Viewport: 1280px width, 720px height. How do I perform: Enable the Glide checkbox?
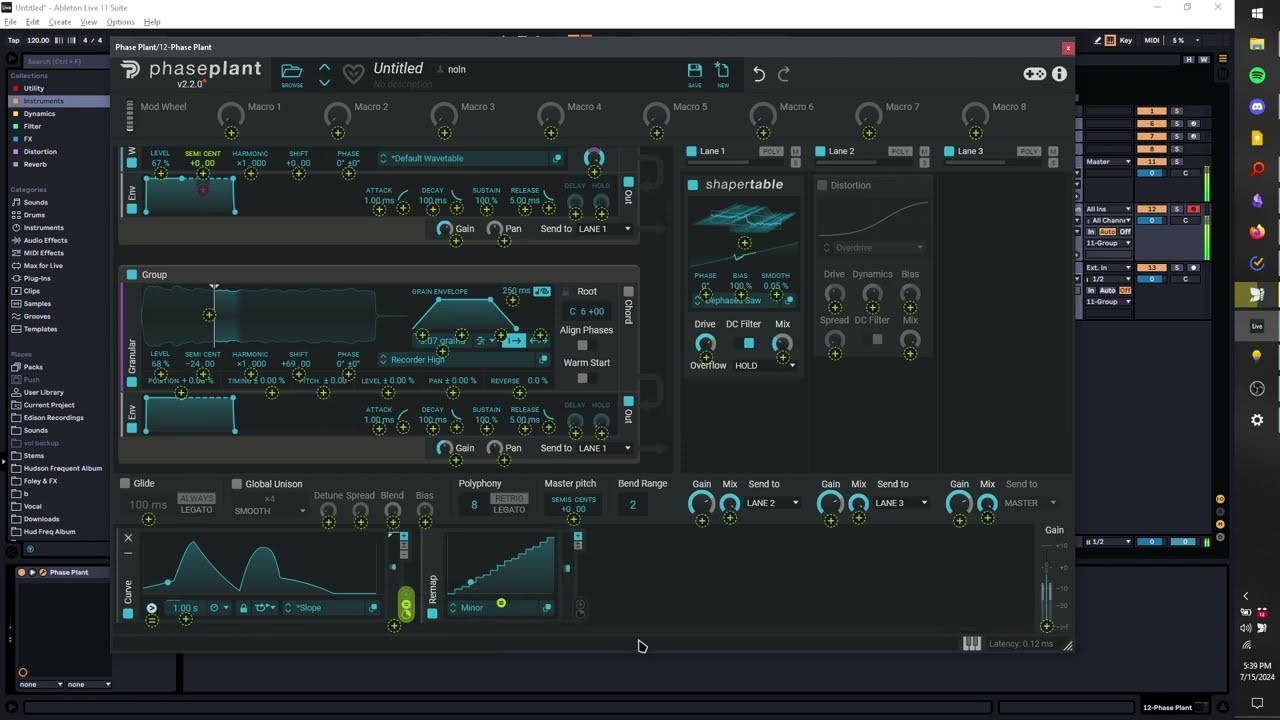click(125, 484)
